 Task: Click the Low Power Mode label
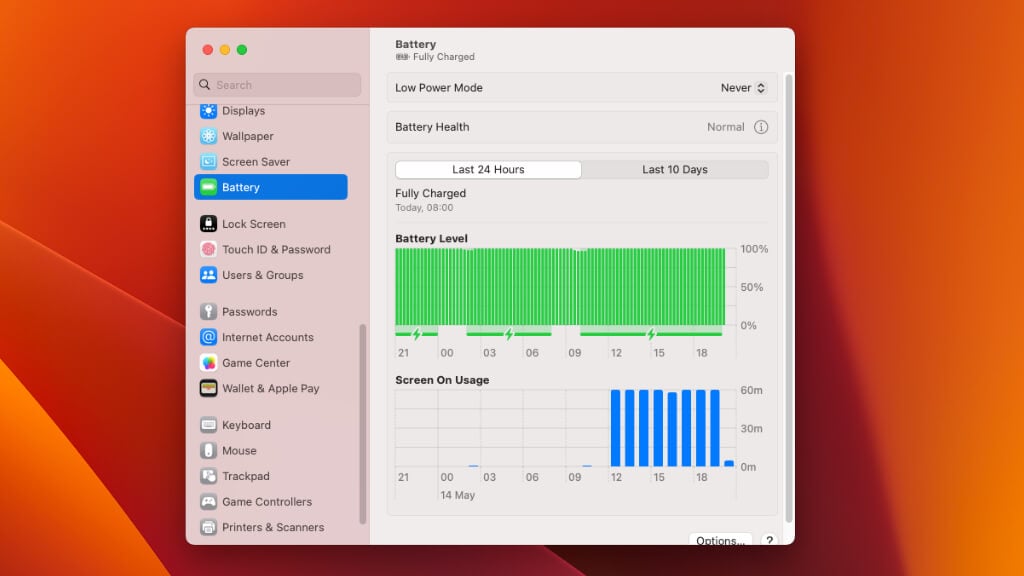[439, 88]
